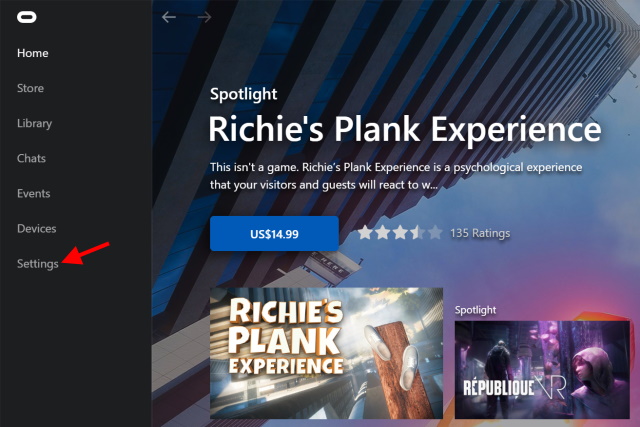Open the Library section

pos(34,123)
